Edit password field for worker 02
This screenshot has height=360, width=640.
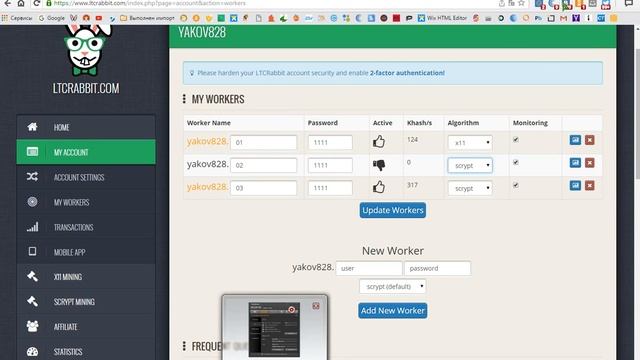point(330,165)
